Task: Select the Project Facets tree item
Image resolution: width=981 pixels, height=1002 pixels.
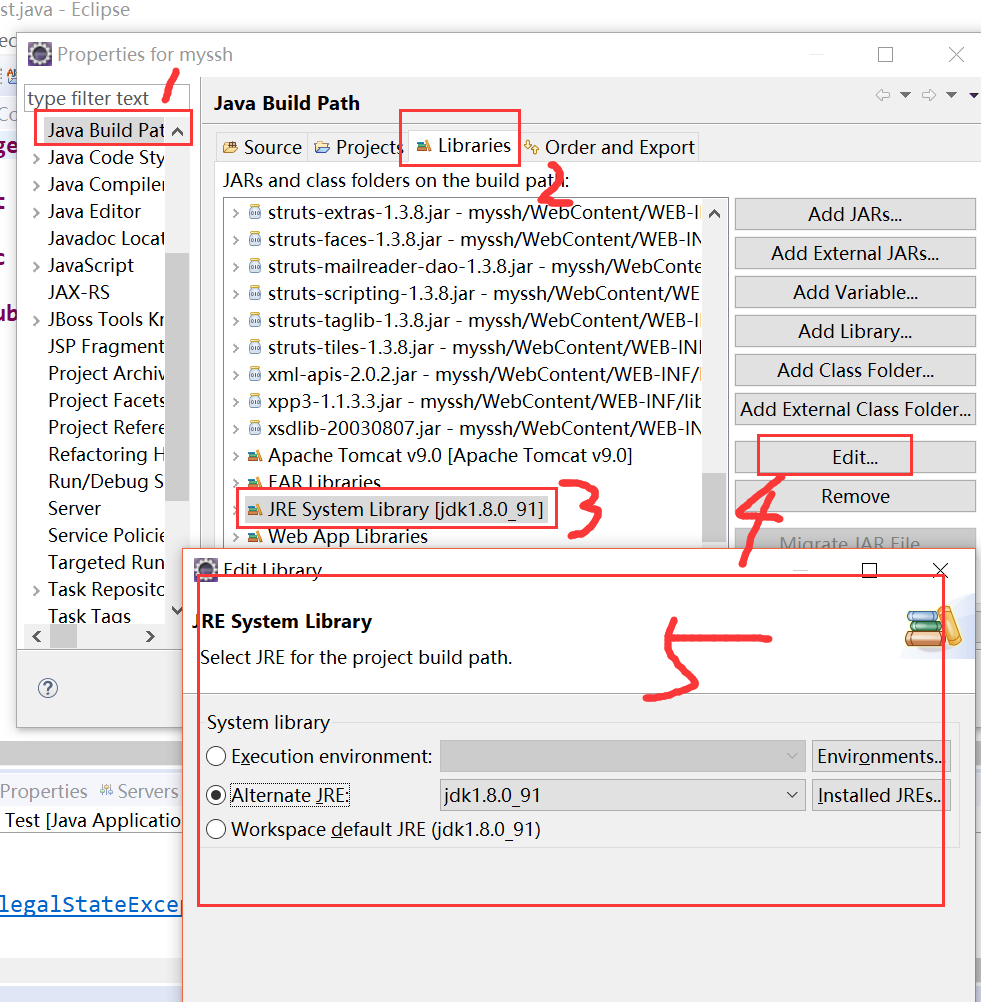Action: [x=106, y=401]
